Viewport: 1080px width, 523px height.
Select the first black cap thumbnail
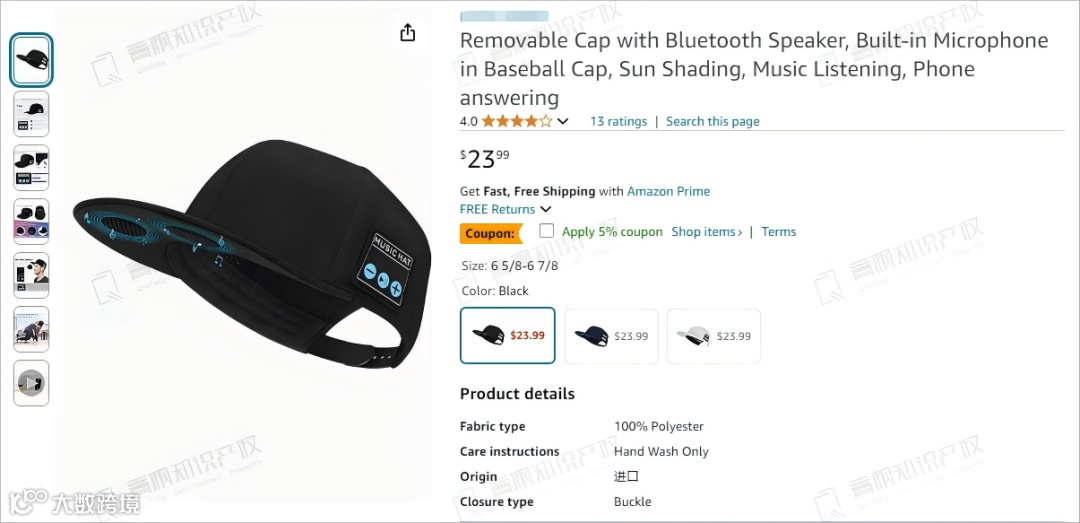pyautogui.click(x=31, y=60)
